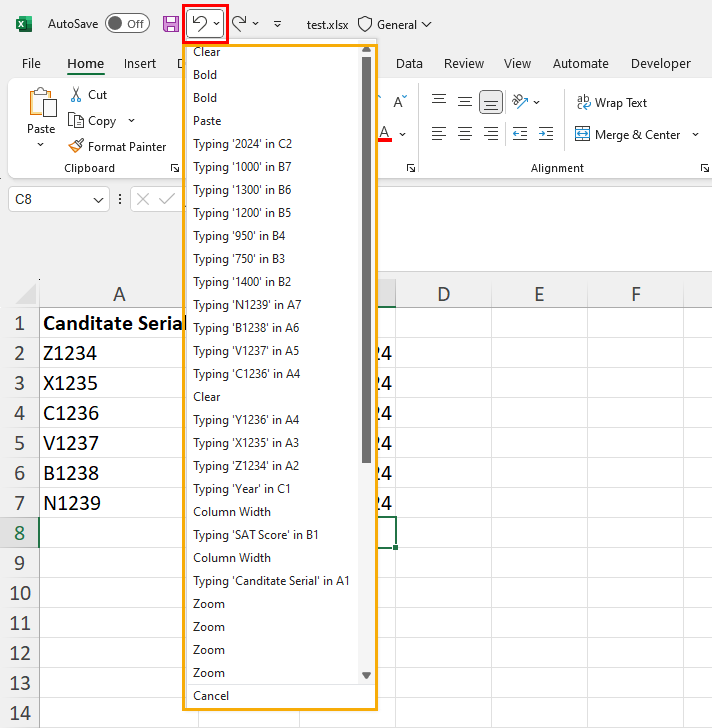Apply the red font color
Image resolution: width=712 pixels, height=728 pixels.
[385, 134]
